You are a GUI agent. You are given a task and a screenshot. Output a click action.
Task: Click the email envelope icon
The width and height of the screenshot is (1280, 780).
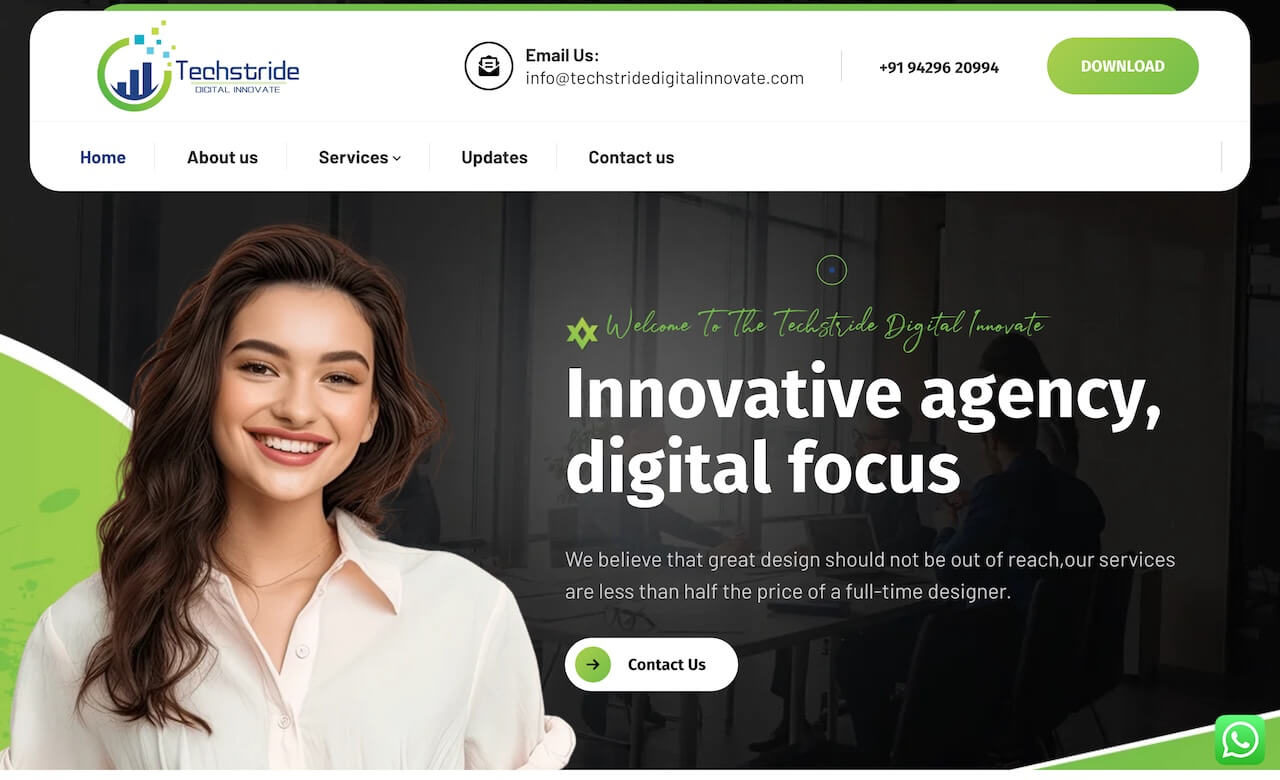pyautogui.click(x=489, y=66)
